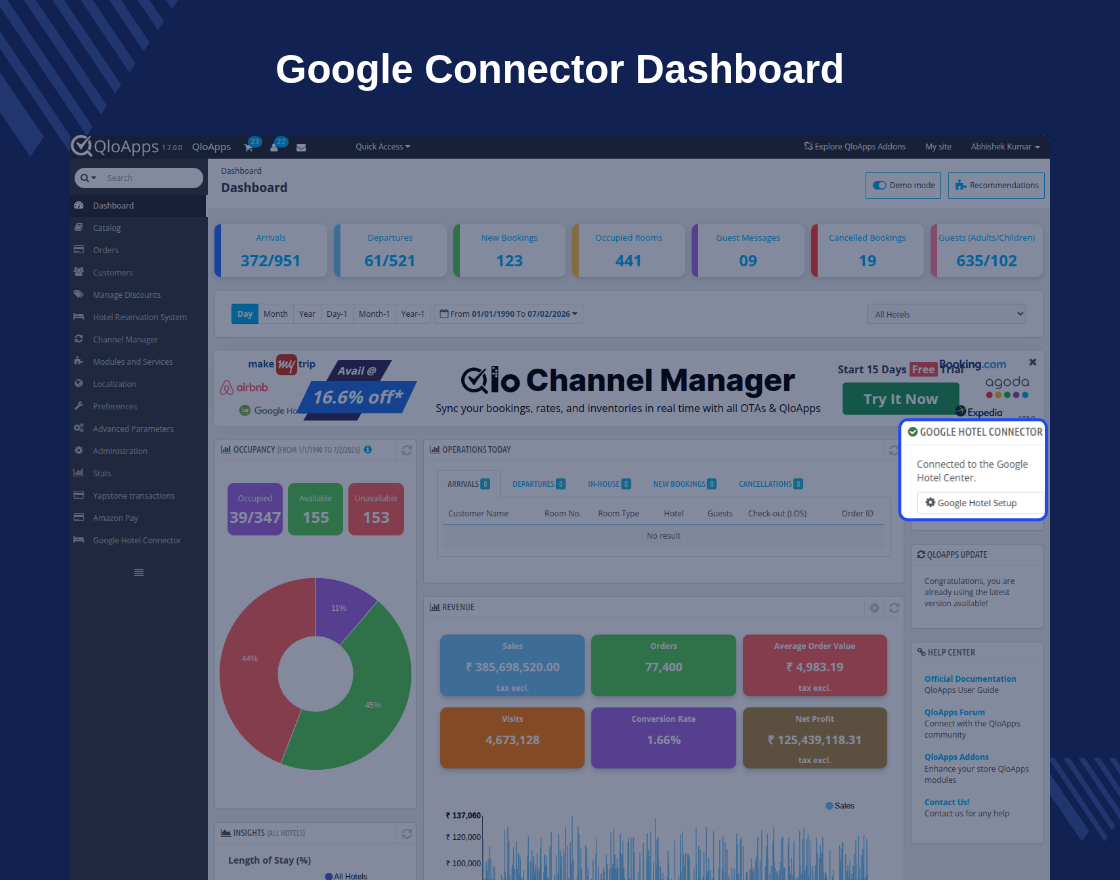
Task: Open the search filter dropdown arrow
Action: point(89,178)
